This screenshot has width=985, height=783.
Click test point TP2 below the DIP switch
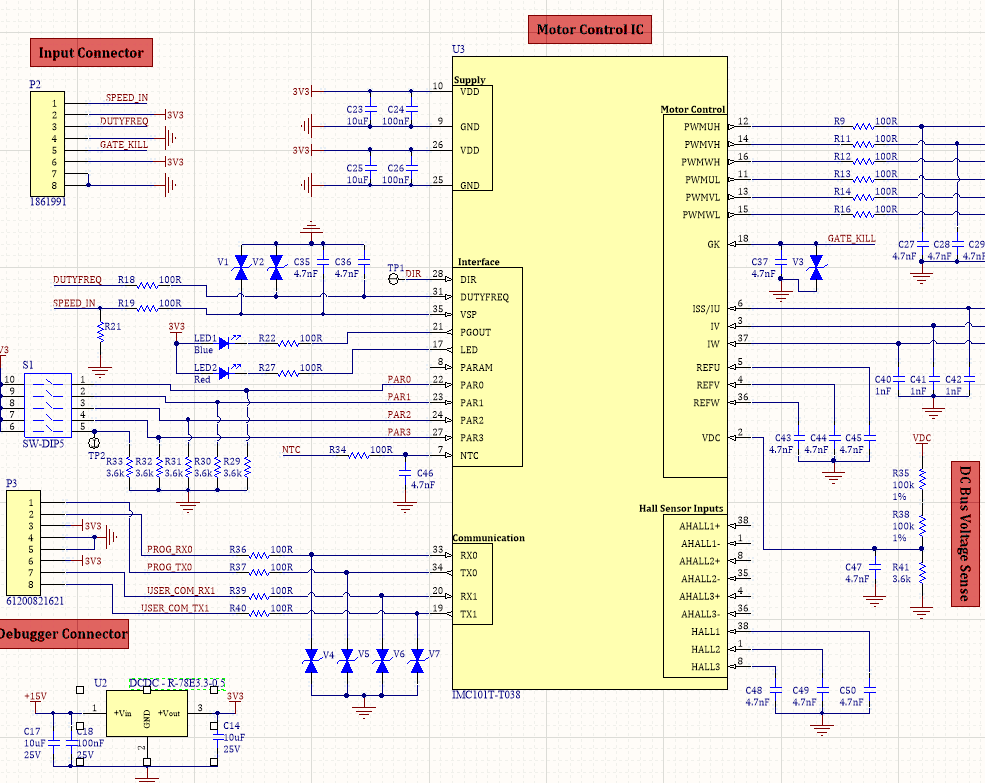(x=95, y=442)
